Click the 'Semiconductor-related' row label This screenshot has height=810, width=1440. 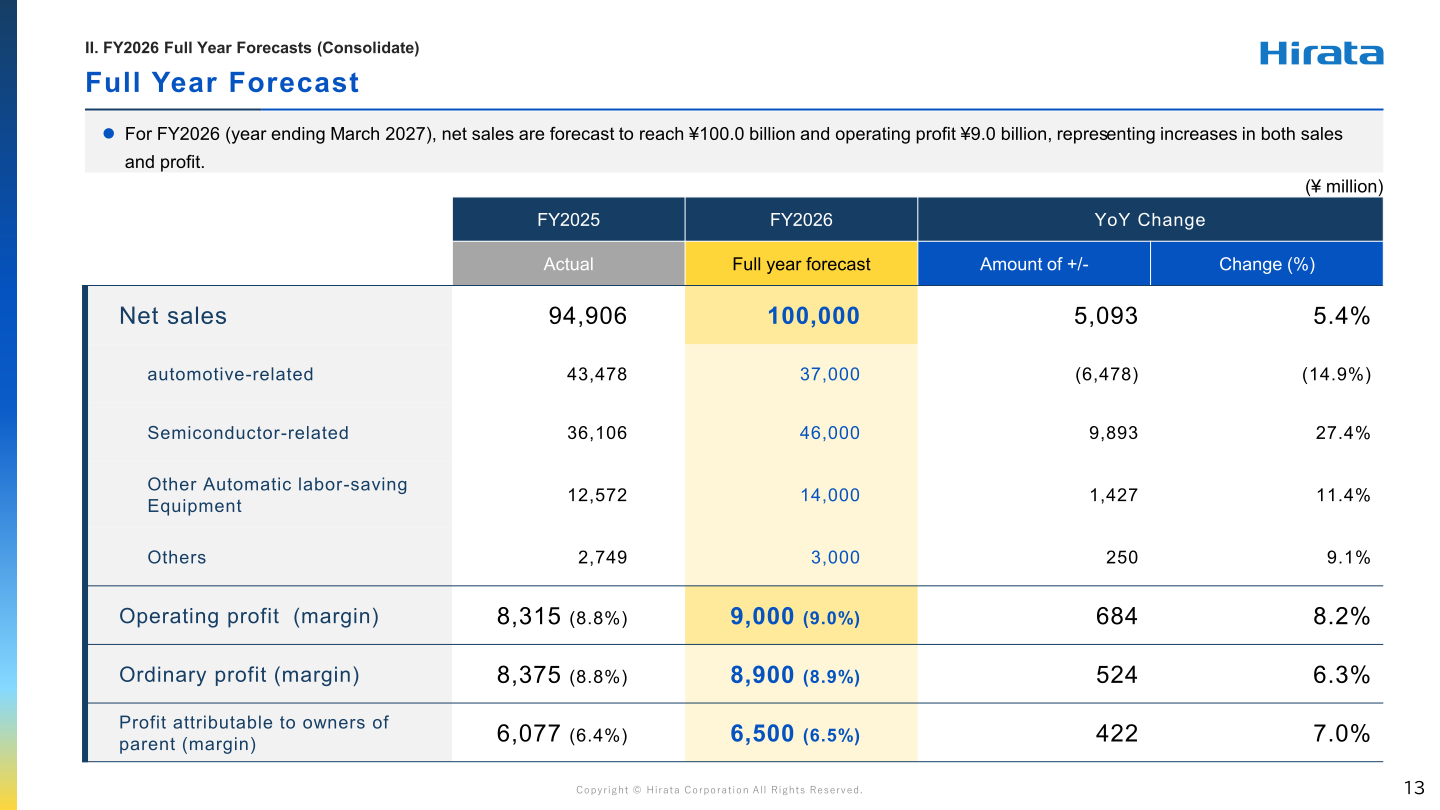pyautogui.click(x=248, y=433)
